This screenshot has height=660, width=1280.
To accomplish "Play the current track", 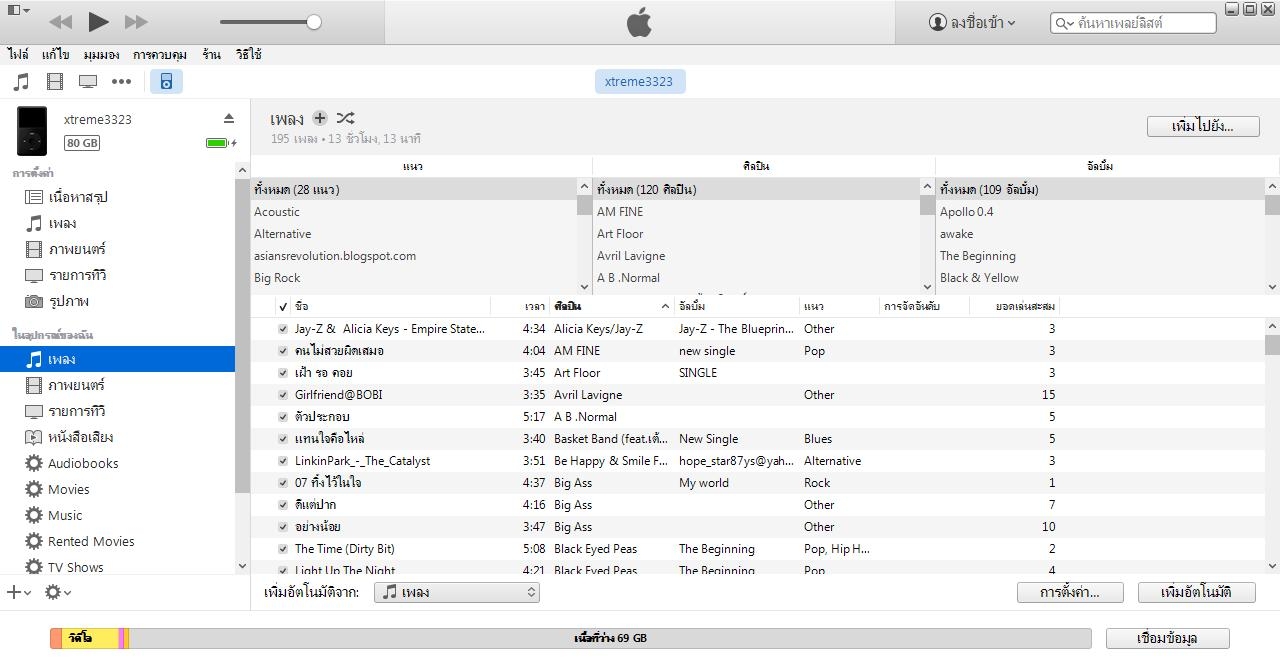I will coord(98,21).
